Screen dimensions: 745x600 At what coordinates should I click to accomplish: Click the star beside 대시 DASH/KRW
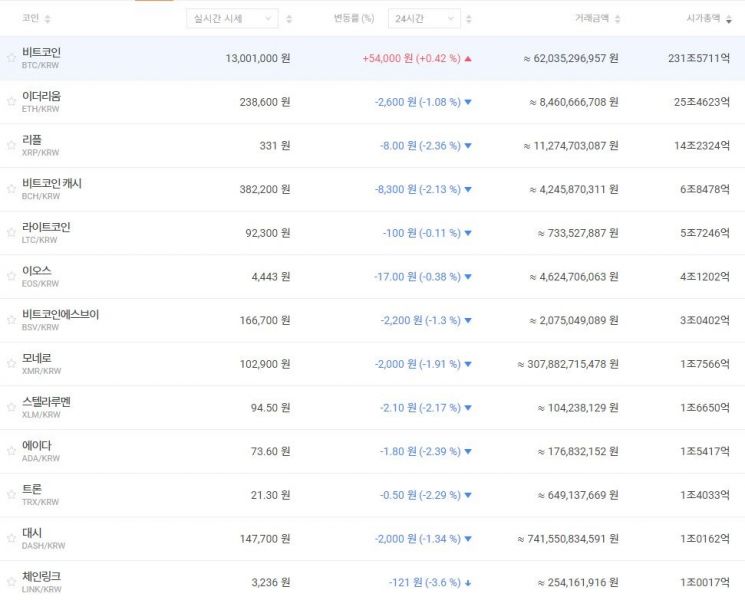coord(11,539)
